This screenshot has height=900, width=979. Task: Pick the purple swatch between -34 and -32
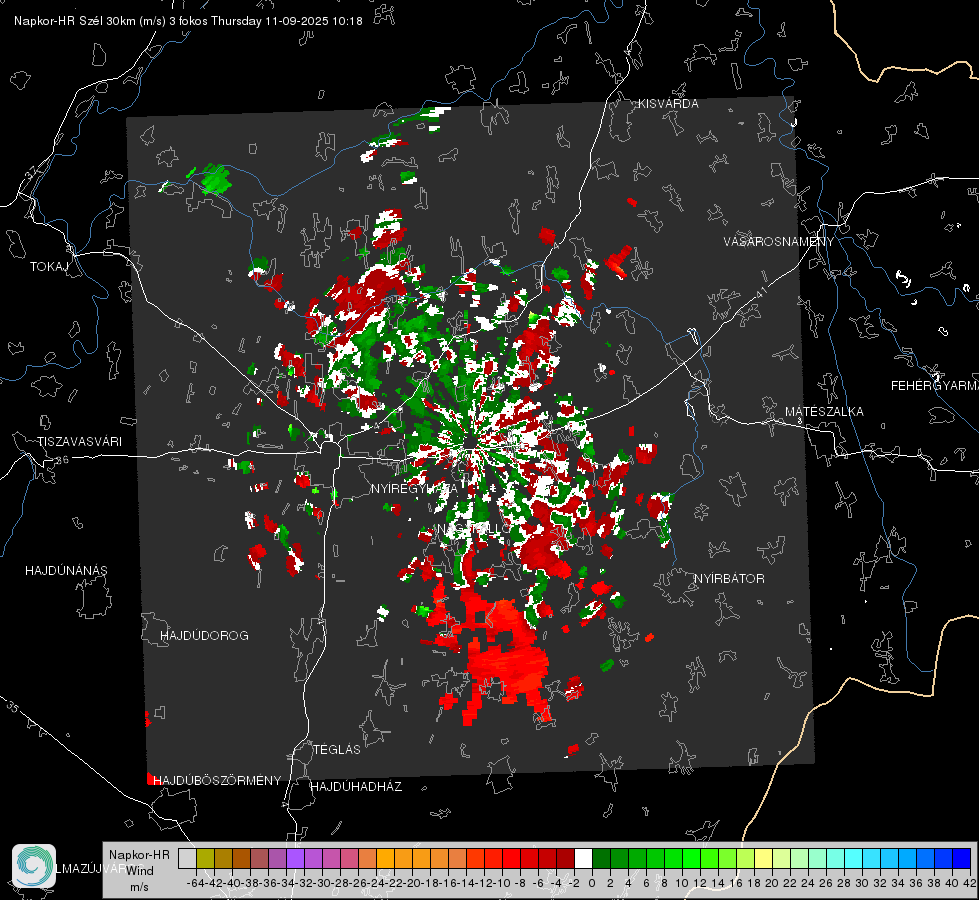(x=295, y=858)
